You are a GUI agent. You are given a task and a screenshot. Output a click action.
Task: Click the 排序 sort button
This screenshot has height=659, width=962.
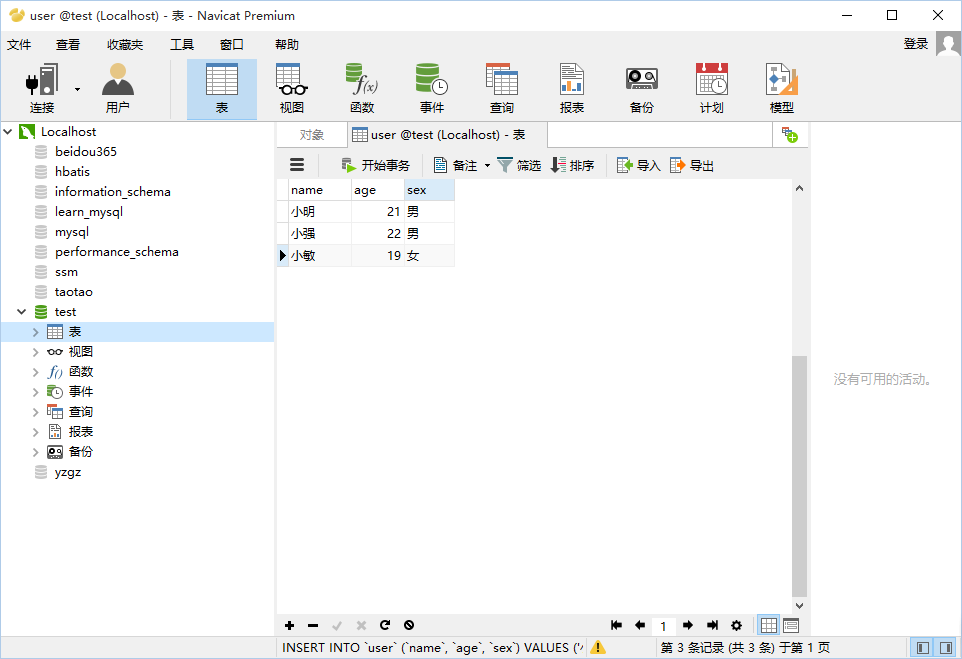point(572,165)
